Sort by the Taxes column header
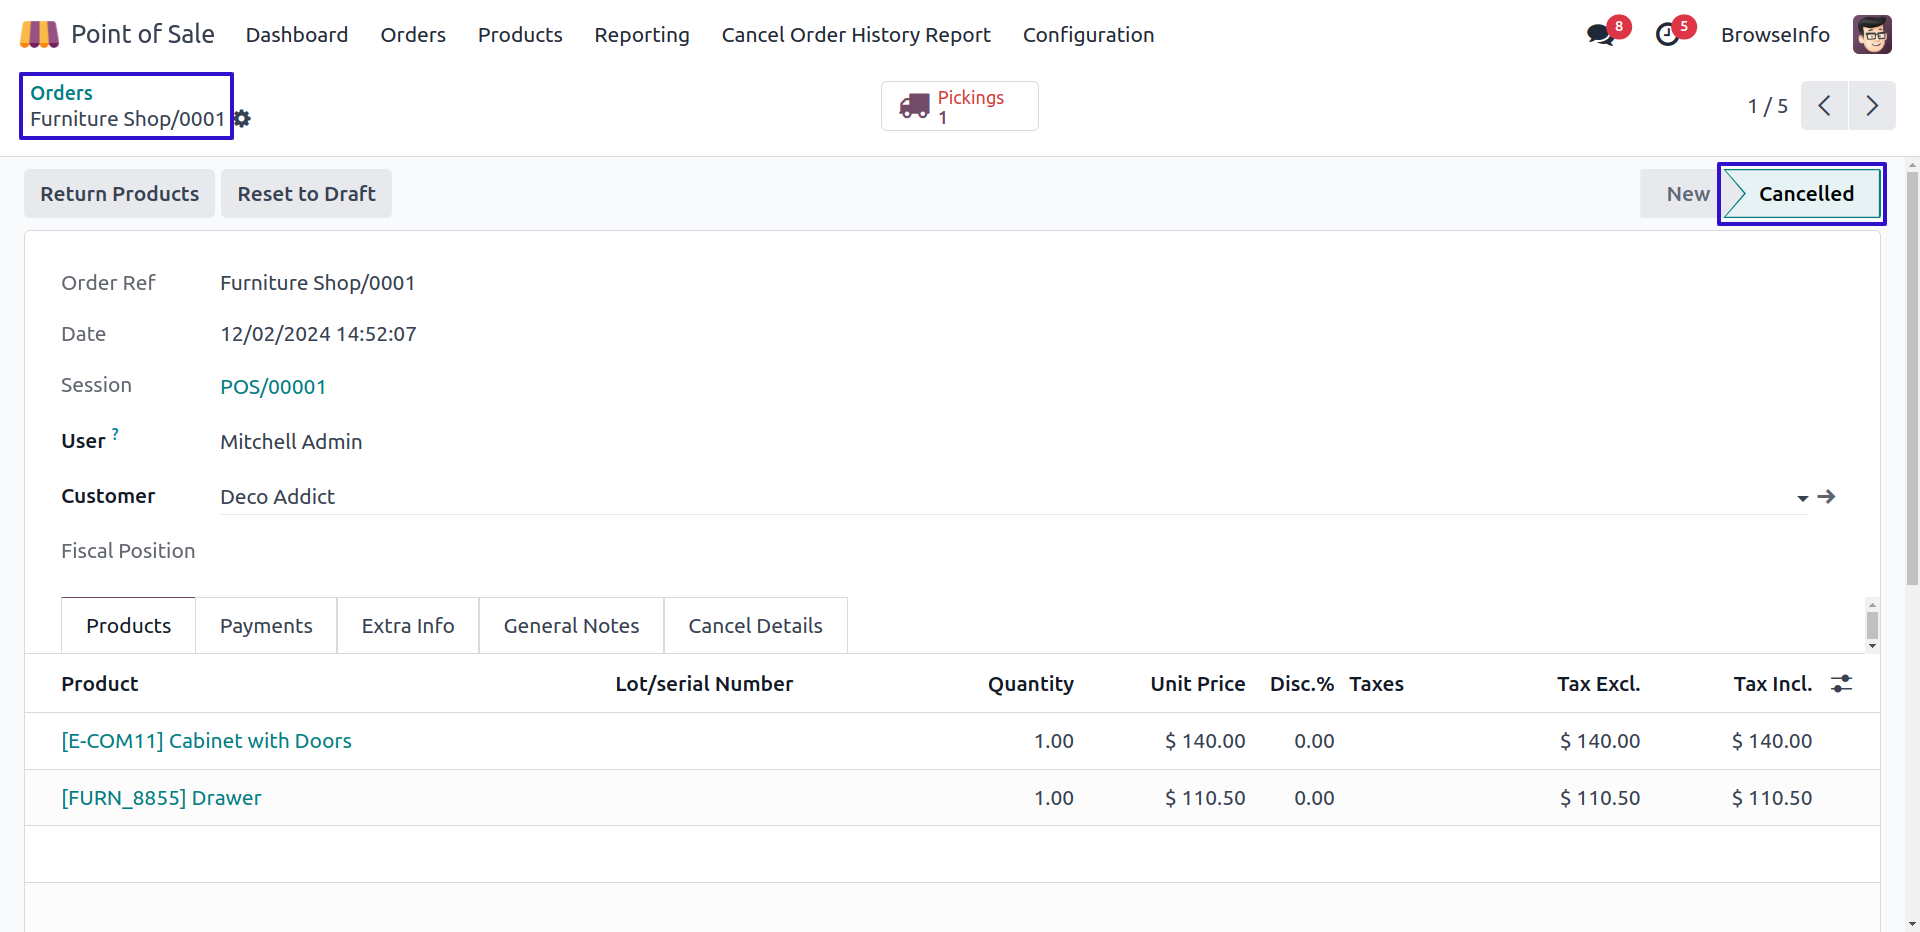Image resolution: width=1920 pixels, height=932 pixels. coord(1376,684)
